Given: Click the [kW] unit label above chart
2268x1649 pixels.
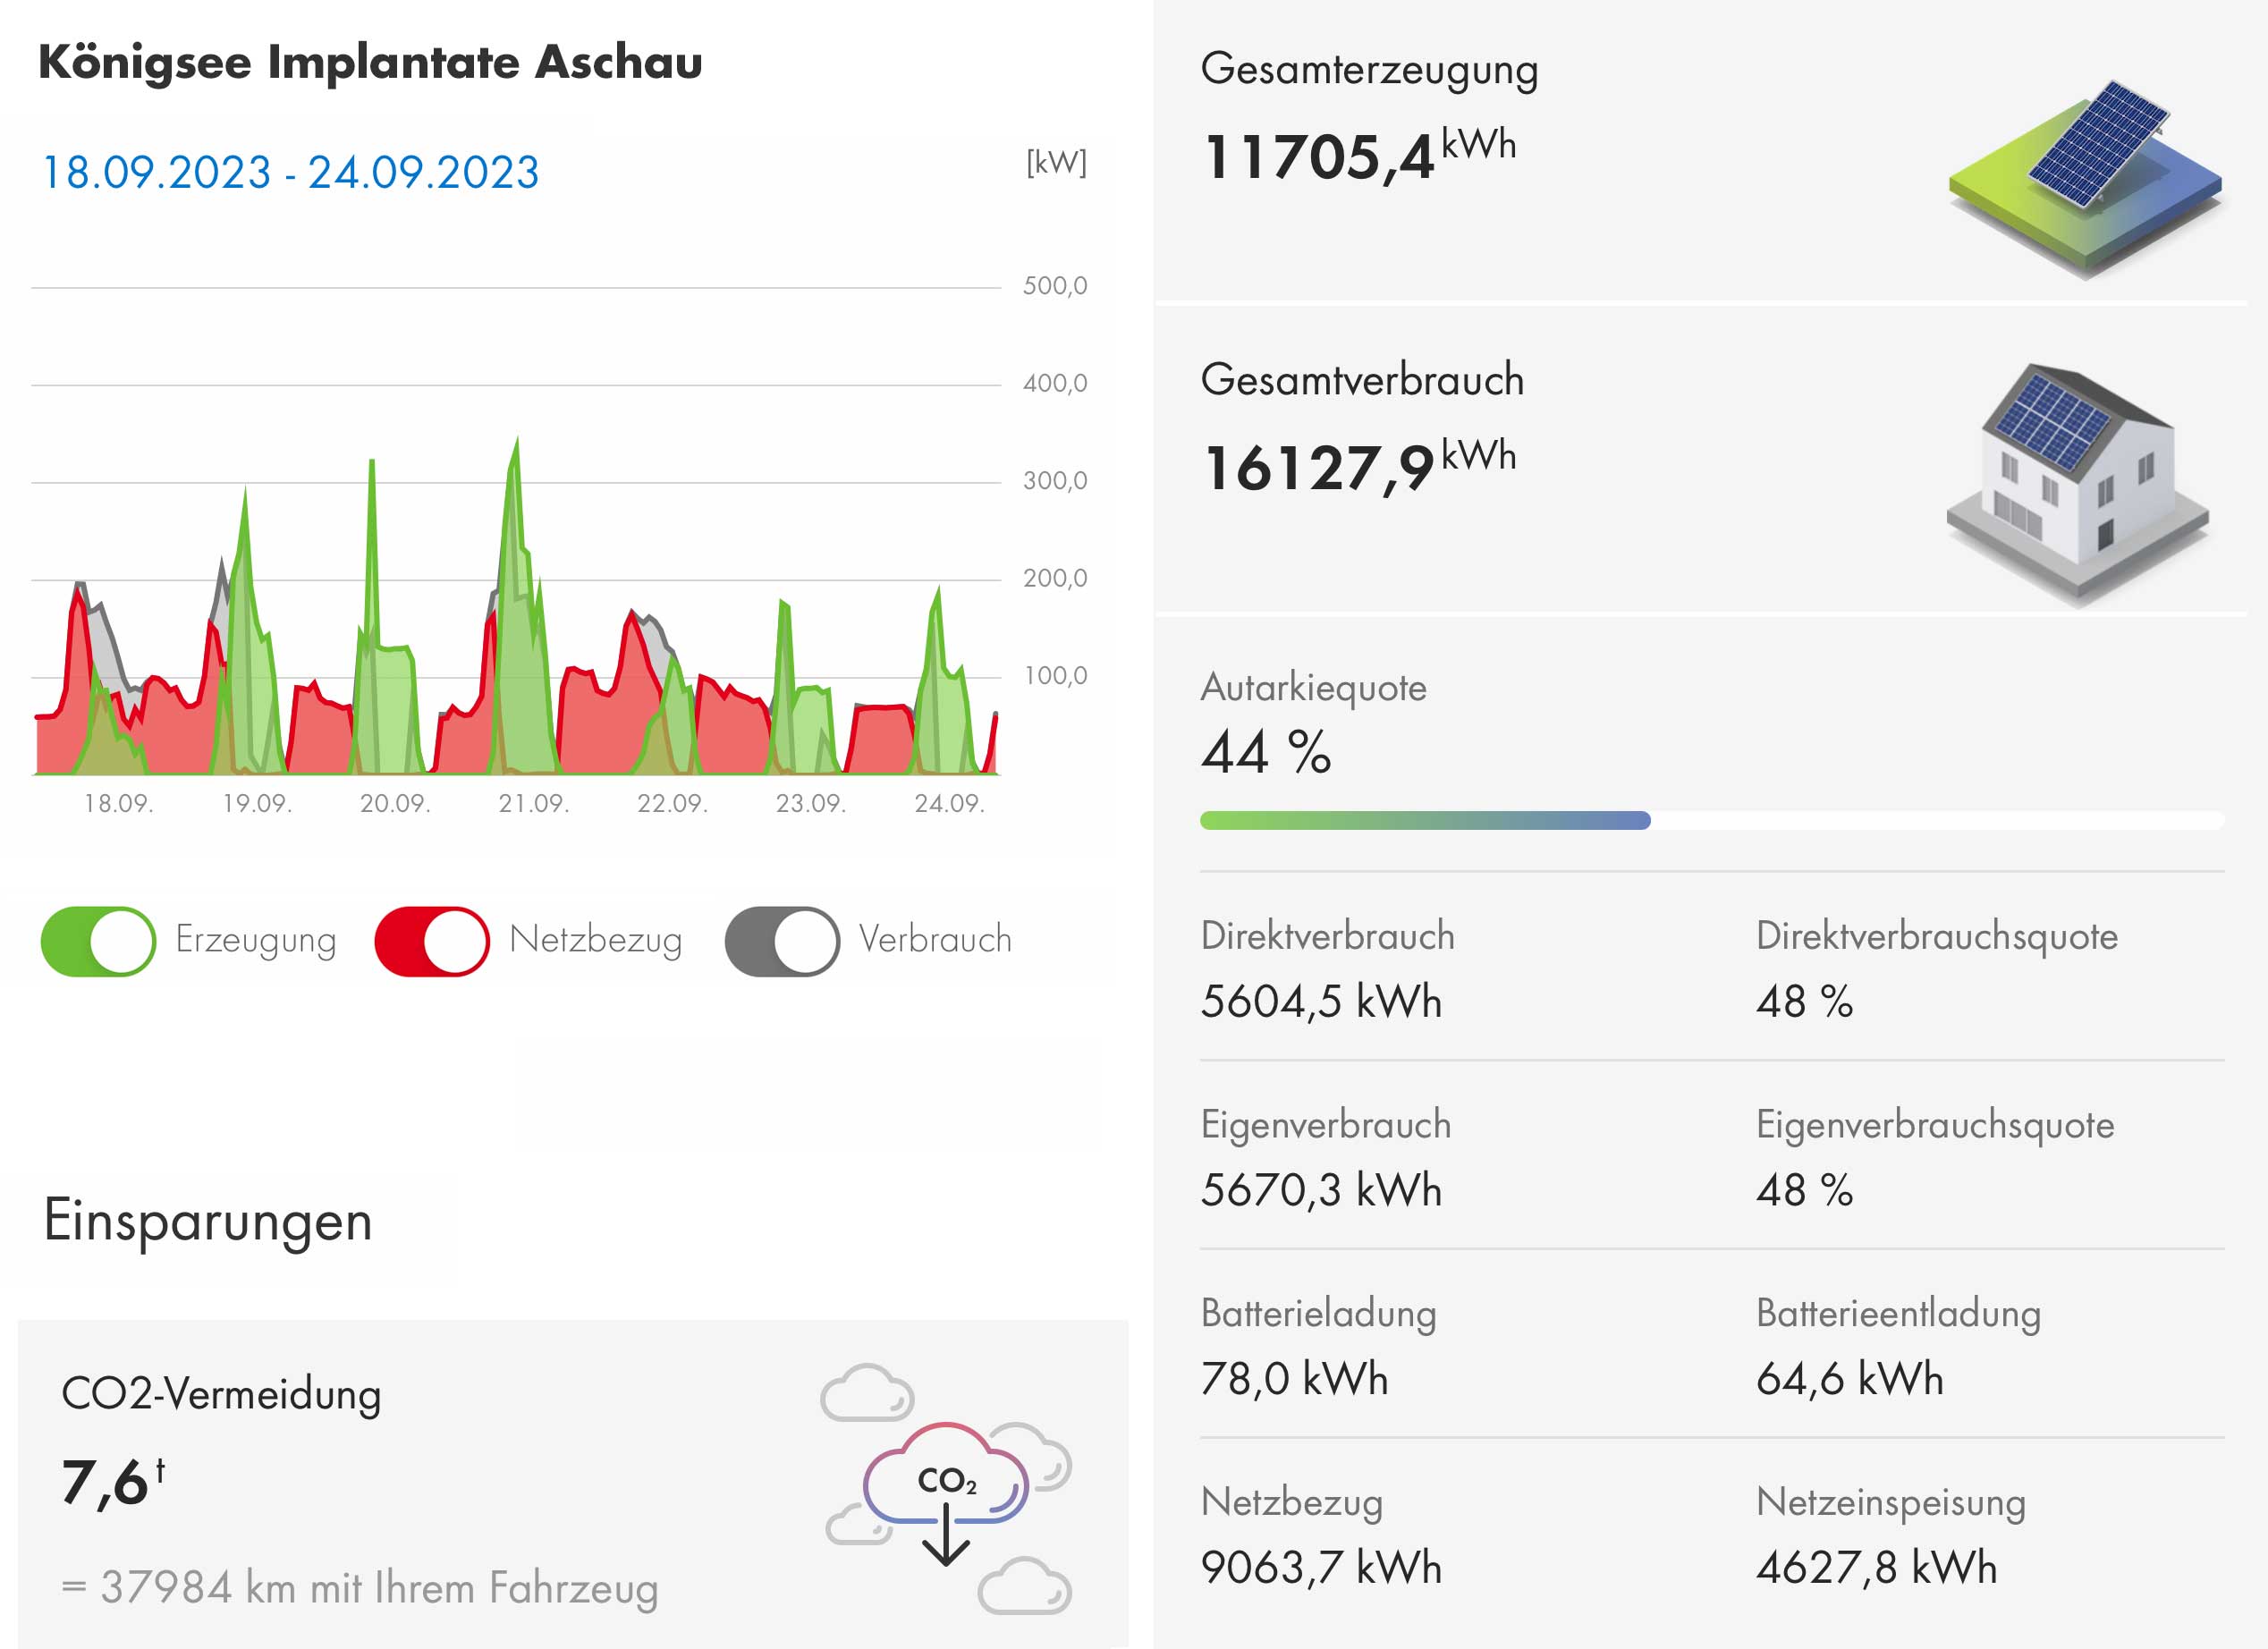Looking at the screenshot, I should (x=1056, y=162).
